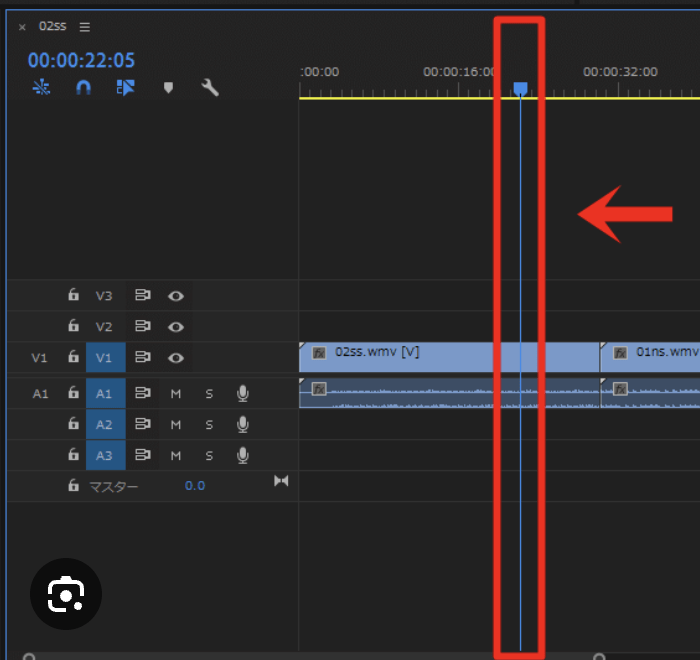Toggle the Snap magnet icon in timeline
Image resolution: width=700 pixels, height=660 pixels.
point(83,88)
